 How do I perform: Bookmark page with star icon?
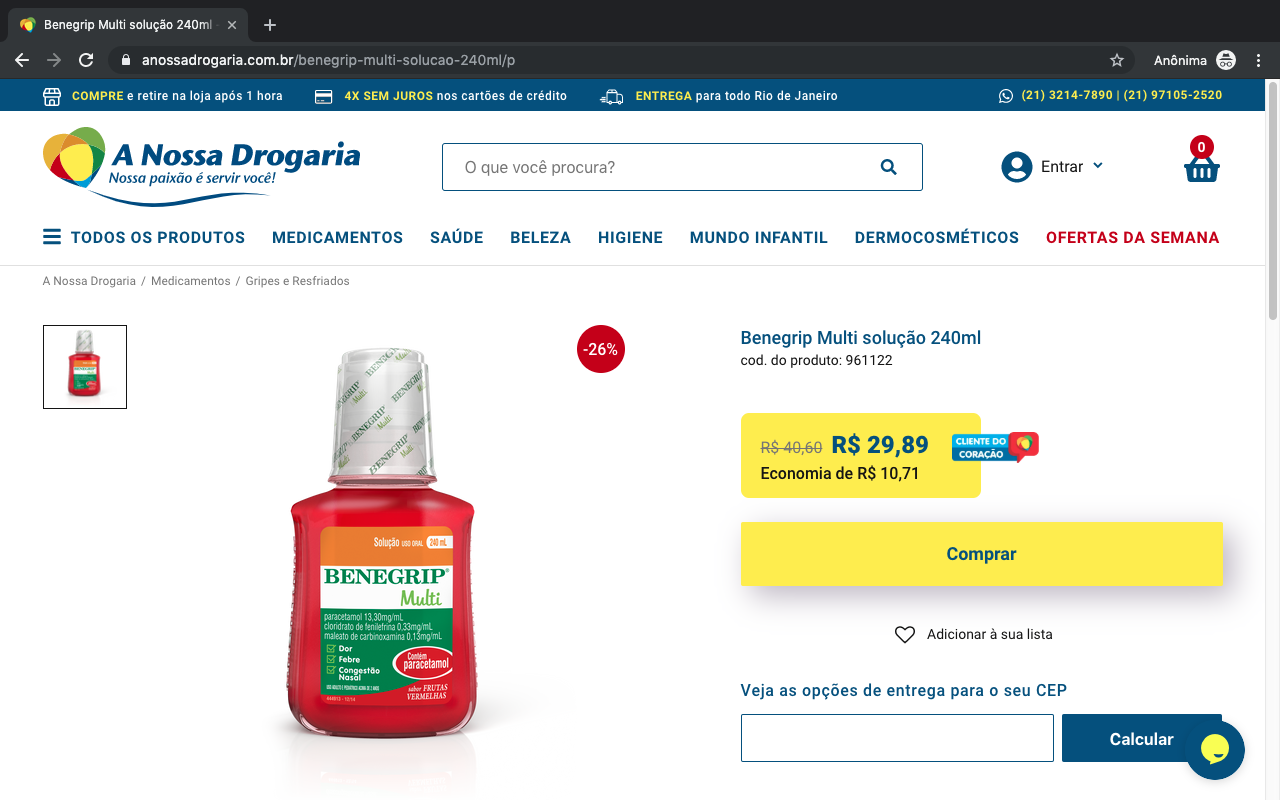tap(1117, 60)
